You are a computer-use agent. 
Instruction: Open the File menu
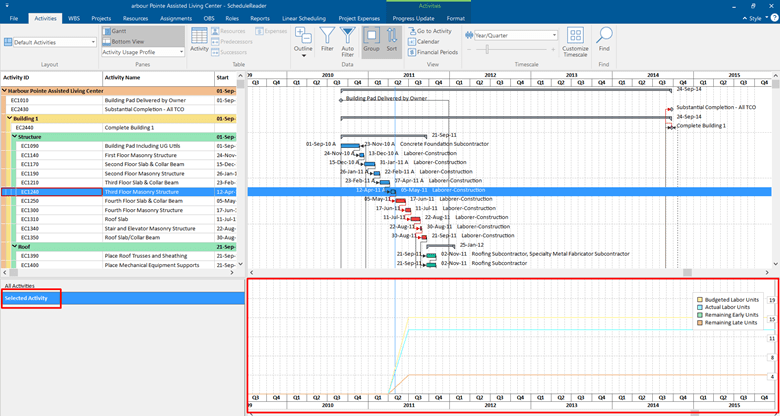pos(13,18)
